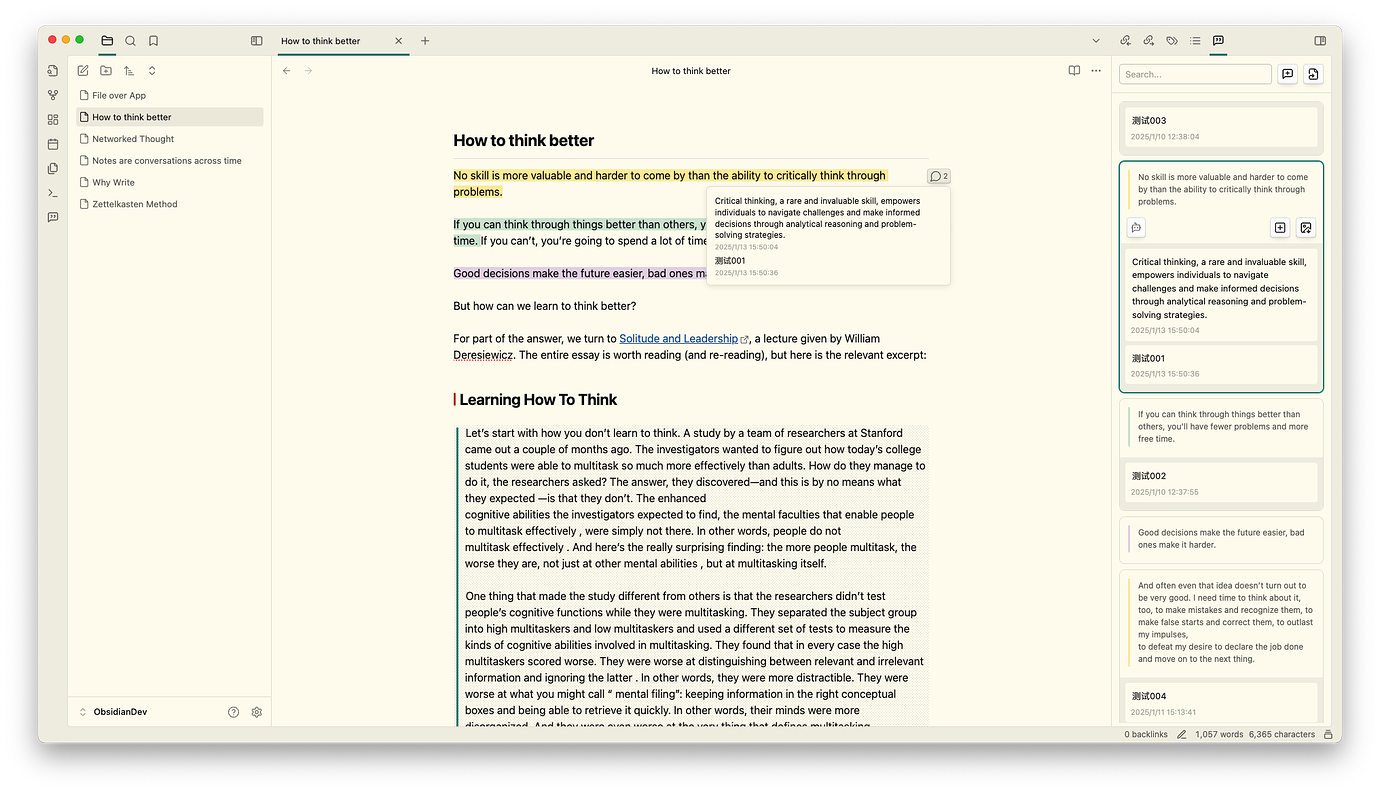Screen dimensions: 1380x792
Task: Click the Search field in the comments panel
Action: pyautogui.click(x=1195, y=74)
